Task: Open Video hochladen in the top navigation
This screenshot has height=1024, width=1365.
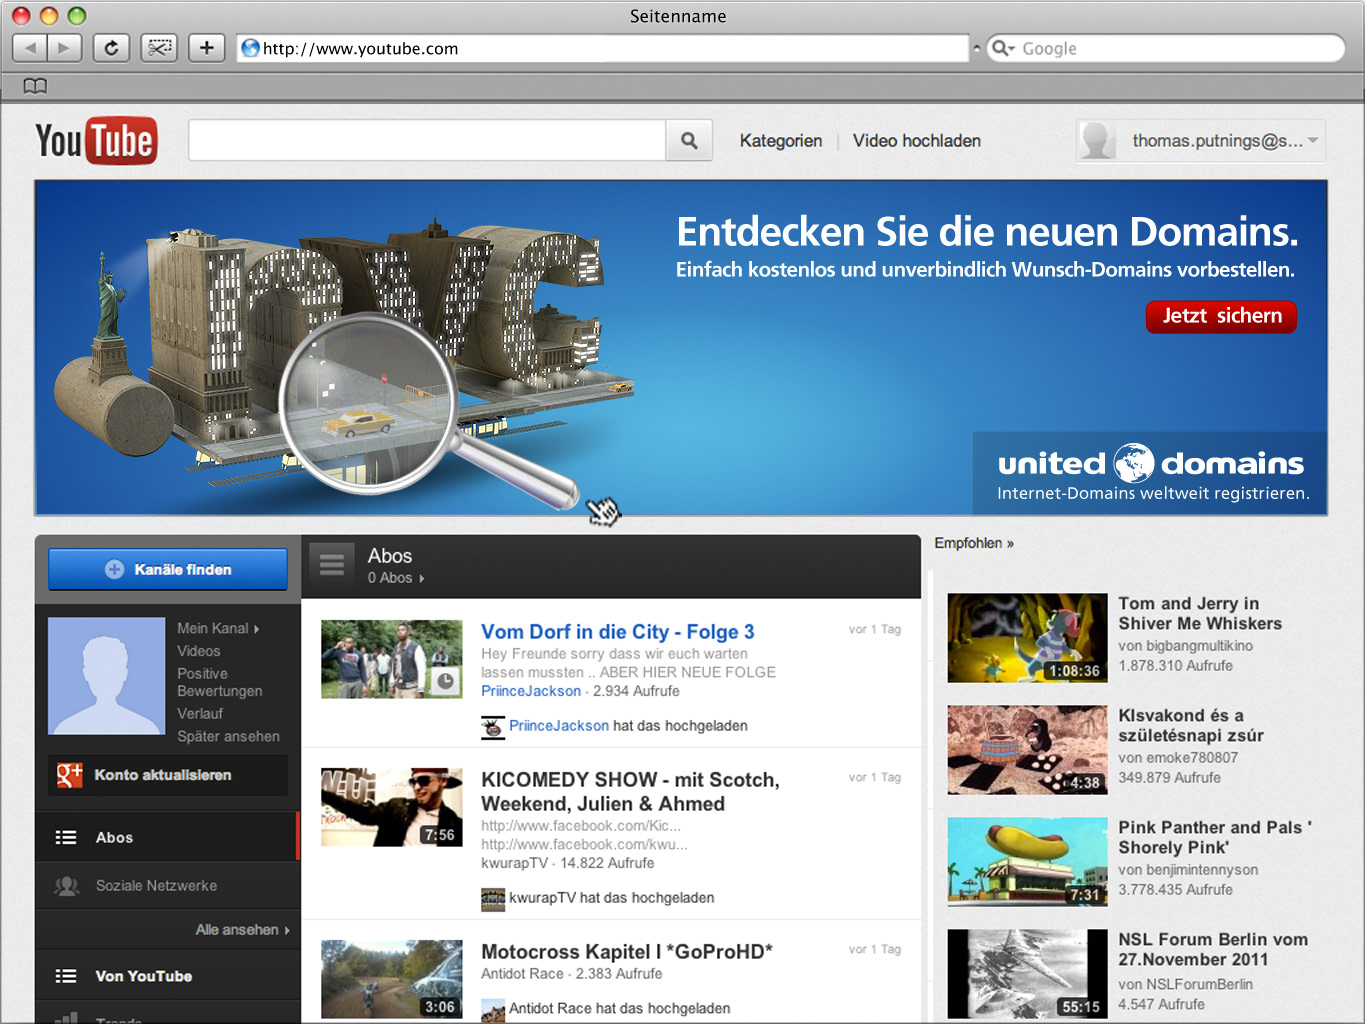Action: (x=917, y=141)
